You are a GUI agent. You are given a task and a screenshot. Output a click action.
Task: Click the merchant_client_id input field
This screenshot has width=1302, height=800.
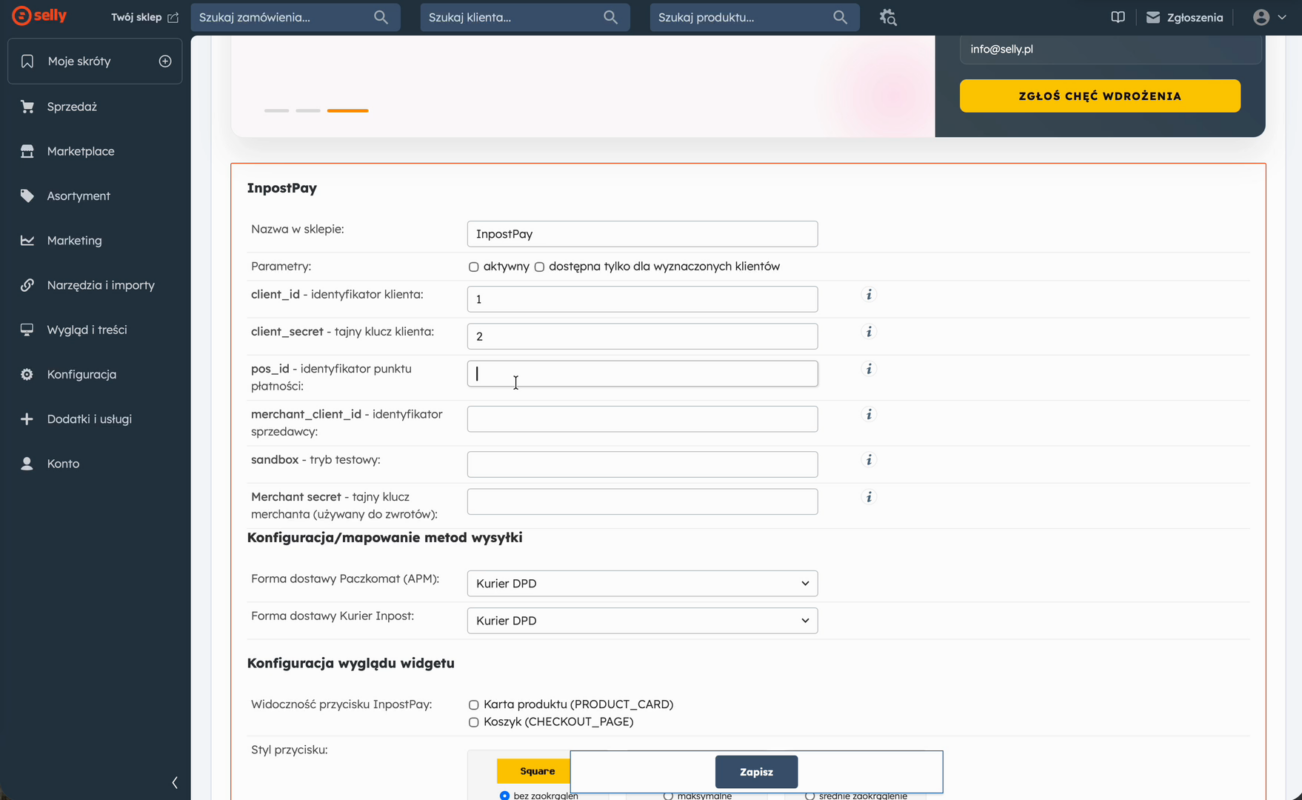(642, 419)
